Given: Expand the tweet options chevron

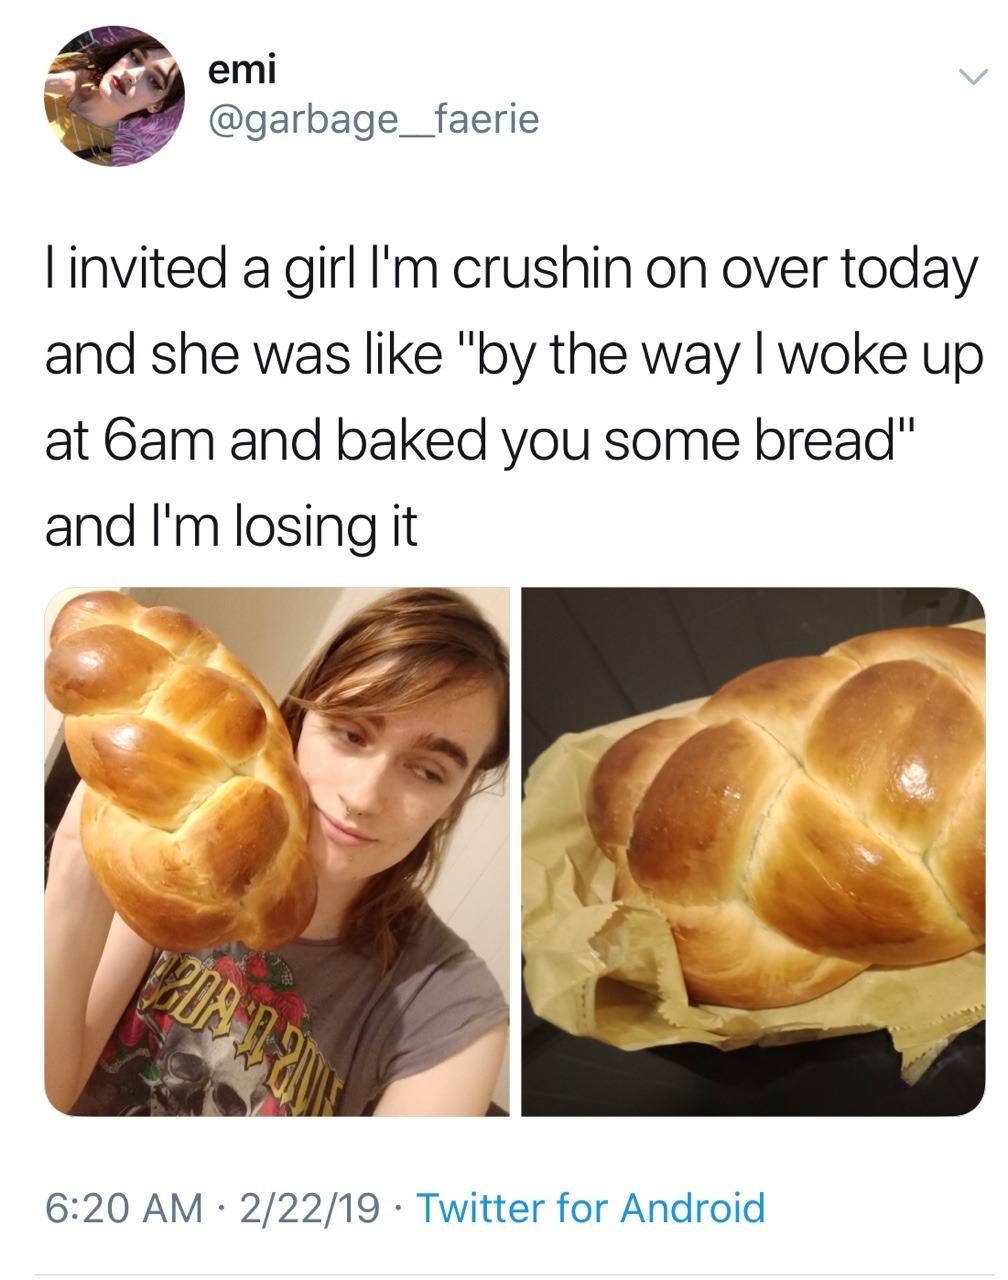Looking at the screenshot, I should coord(972,77).
